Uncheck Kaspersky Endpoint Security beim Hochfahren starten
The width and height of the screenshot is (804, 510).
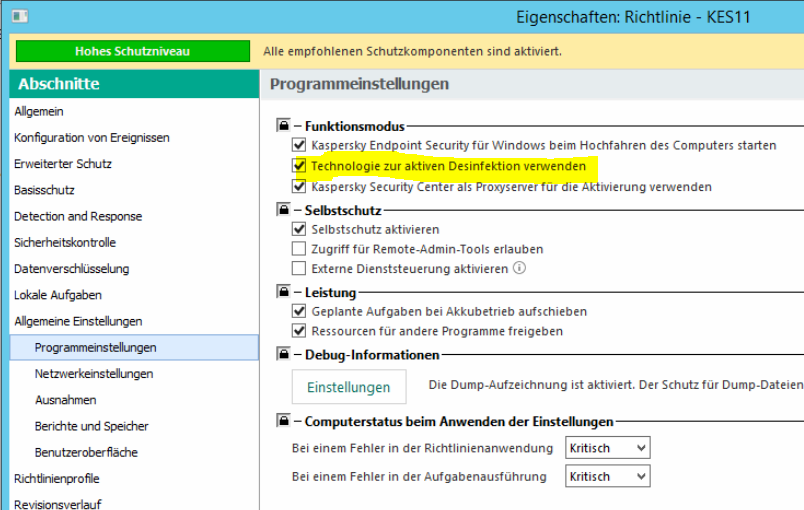[x=299, y=145]
